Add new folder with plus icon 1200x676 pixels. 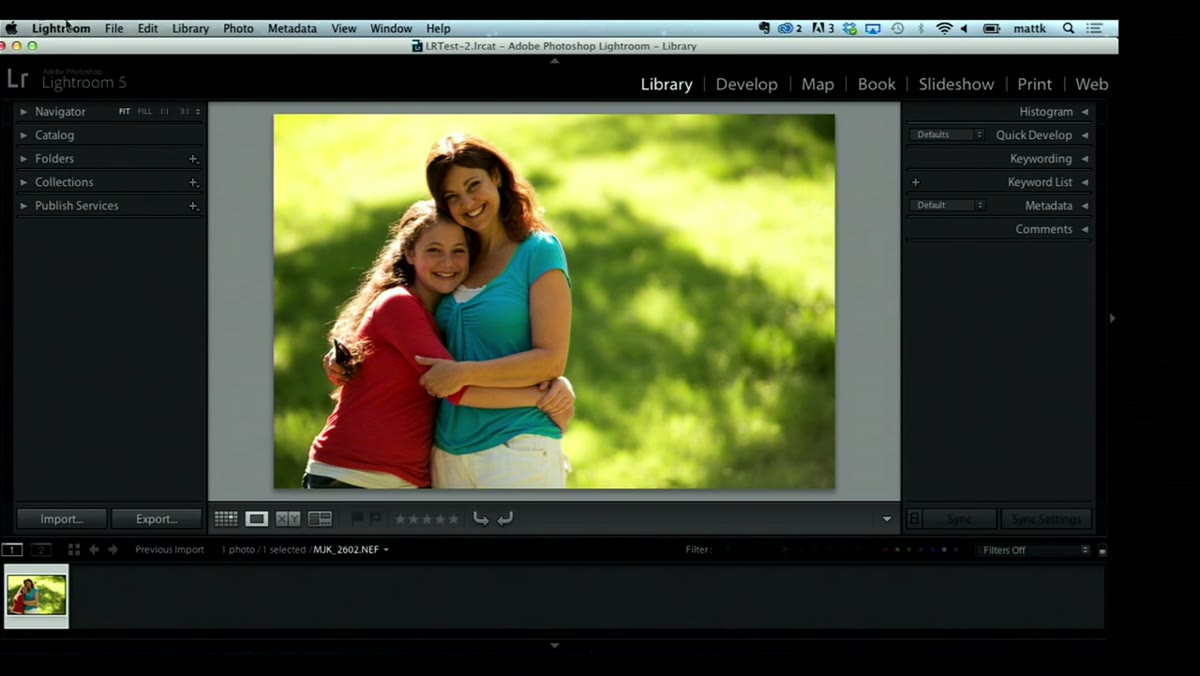point(193,159)
